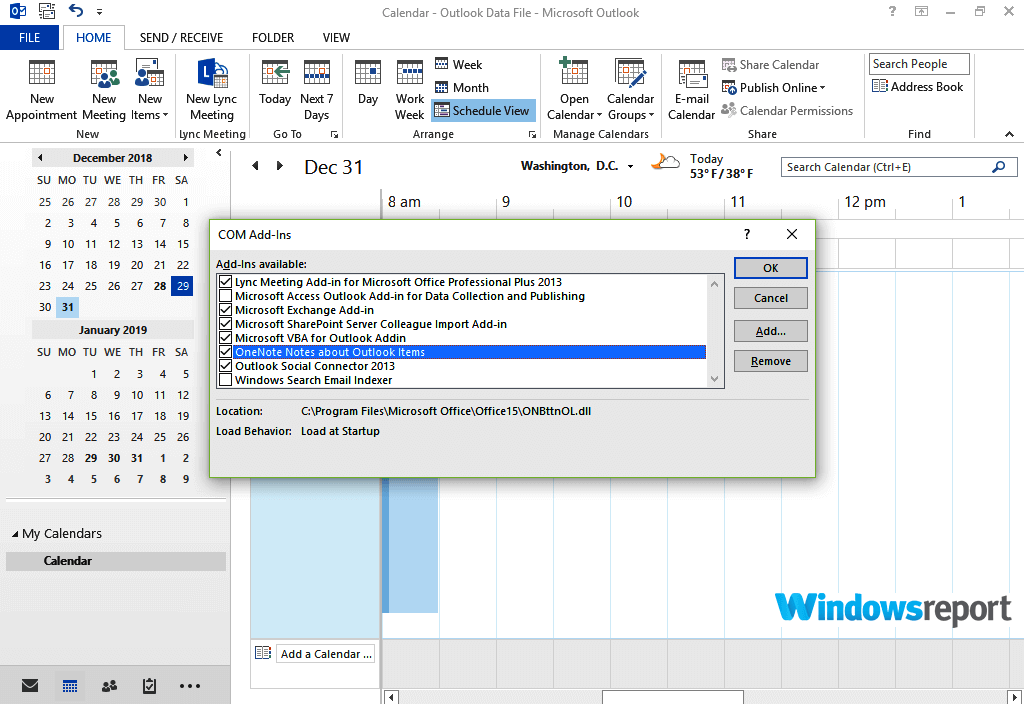The height and width of the screenshot is (704, 1024).
Task: Collapse the folder pane
Action: 219,153
